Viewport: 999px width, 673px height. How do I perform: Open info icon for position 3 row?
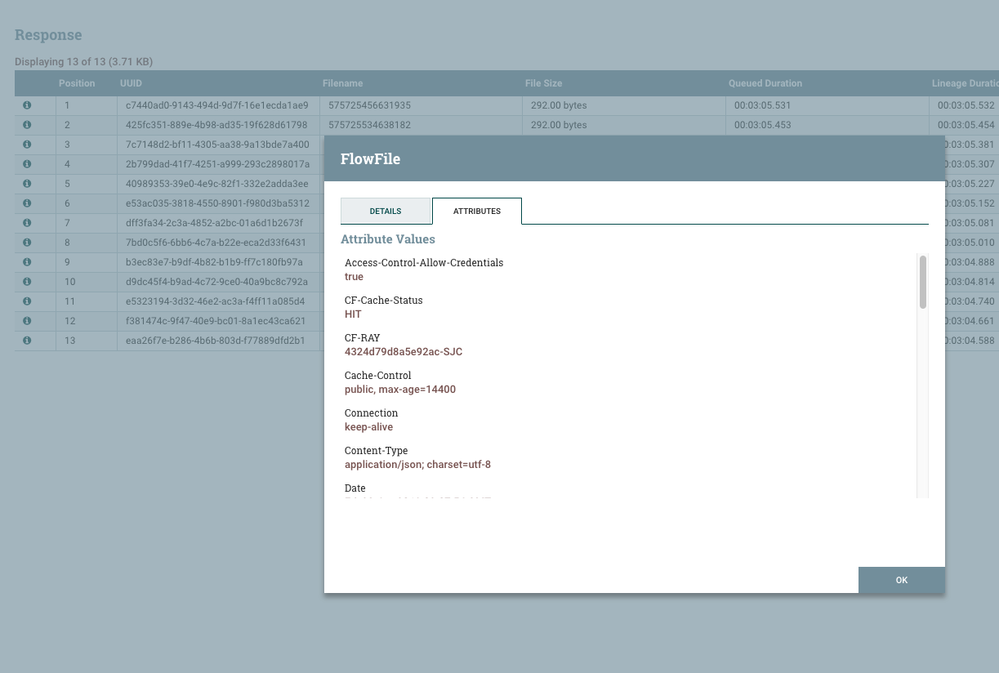point(27,145)
